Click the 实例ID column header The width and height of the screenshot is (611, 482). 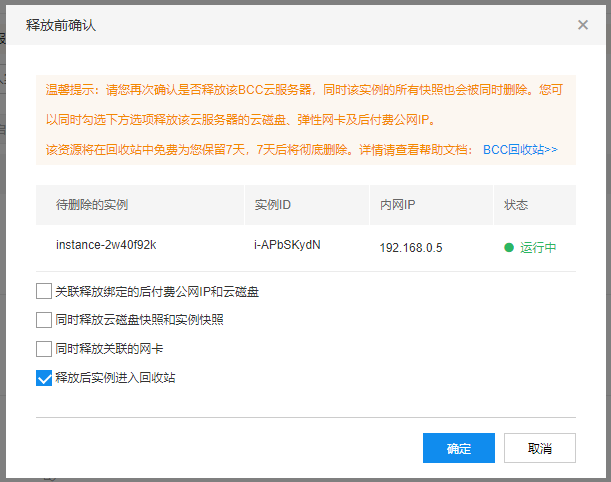coord(272,205)
